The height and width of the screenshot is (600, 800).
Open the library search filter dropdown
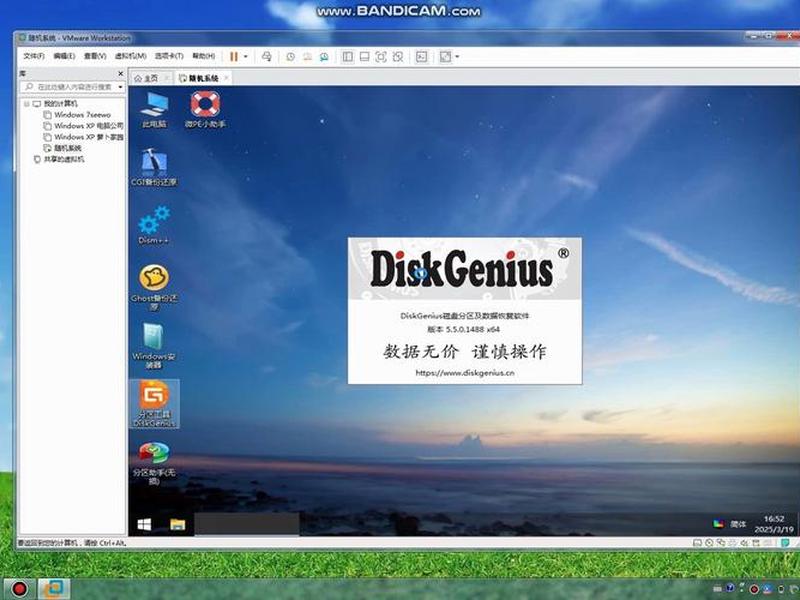pyautogui.click(x=120, y=87)
